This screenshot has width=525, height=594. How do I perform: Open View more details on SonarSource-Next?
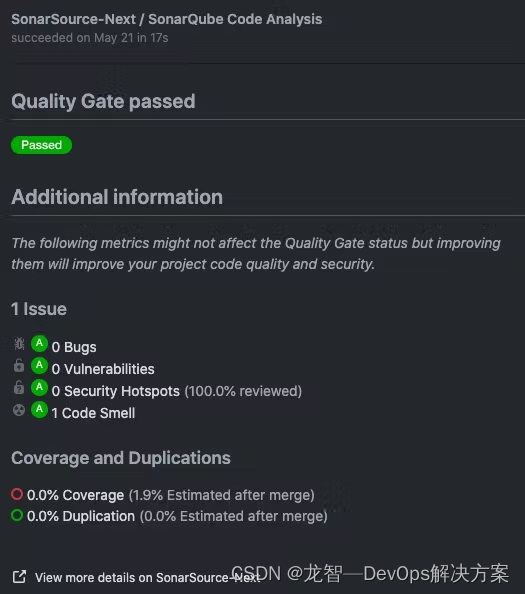click(148, 578)
